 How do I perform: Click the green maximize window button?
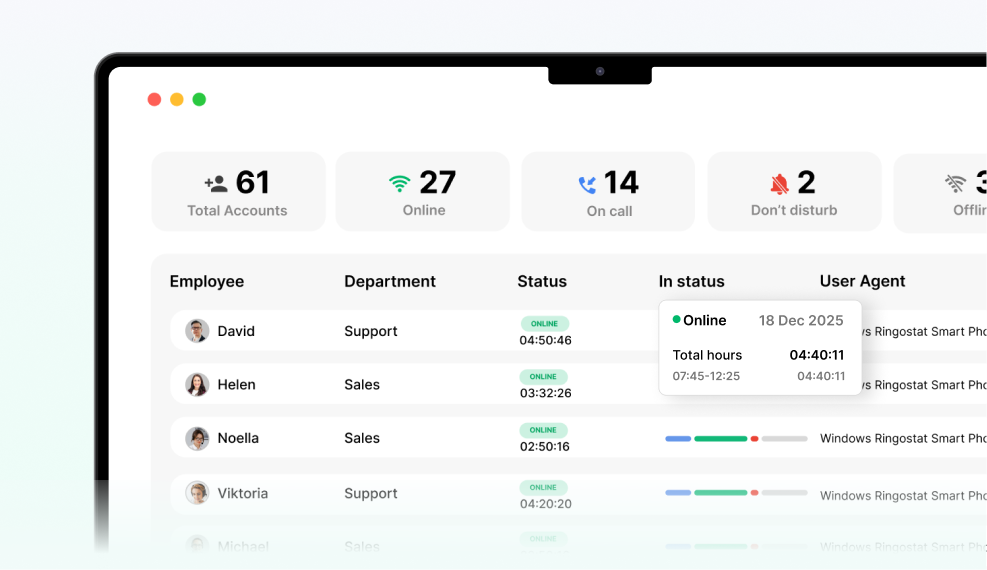click(x=199, y=99)
